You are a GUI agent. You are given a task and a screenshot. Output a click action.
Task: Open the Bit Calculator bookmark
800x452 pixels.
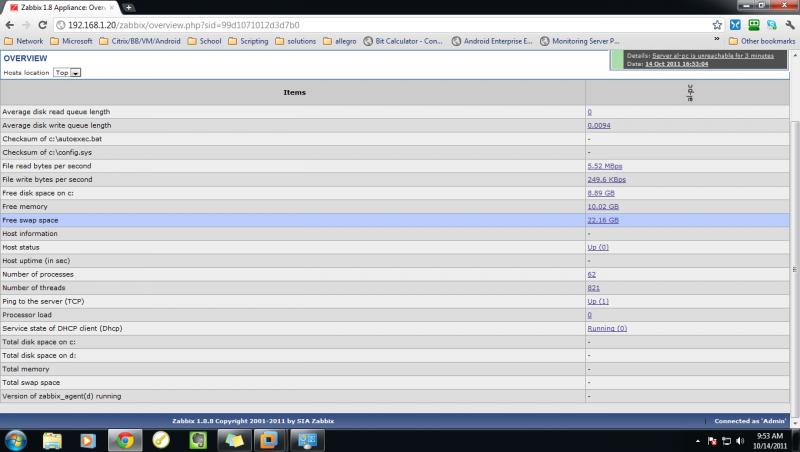tap(403, 41)
